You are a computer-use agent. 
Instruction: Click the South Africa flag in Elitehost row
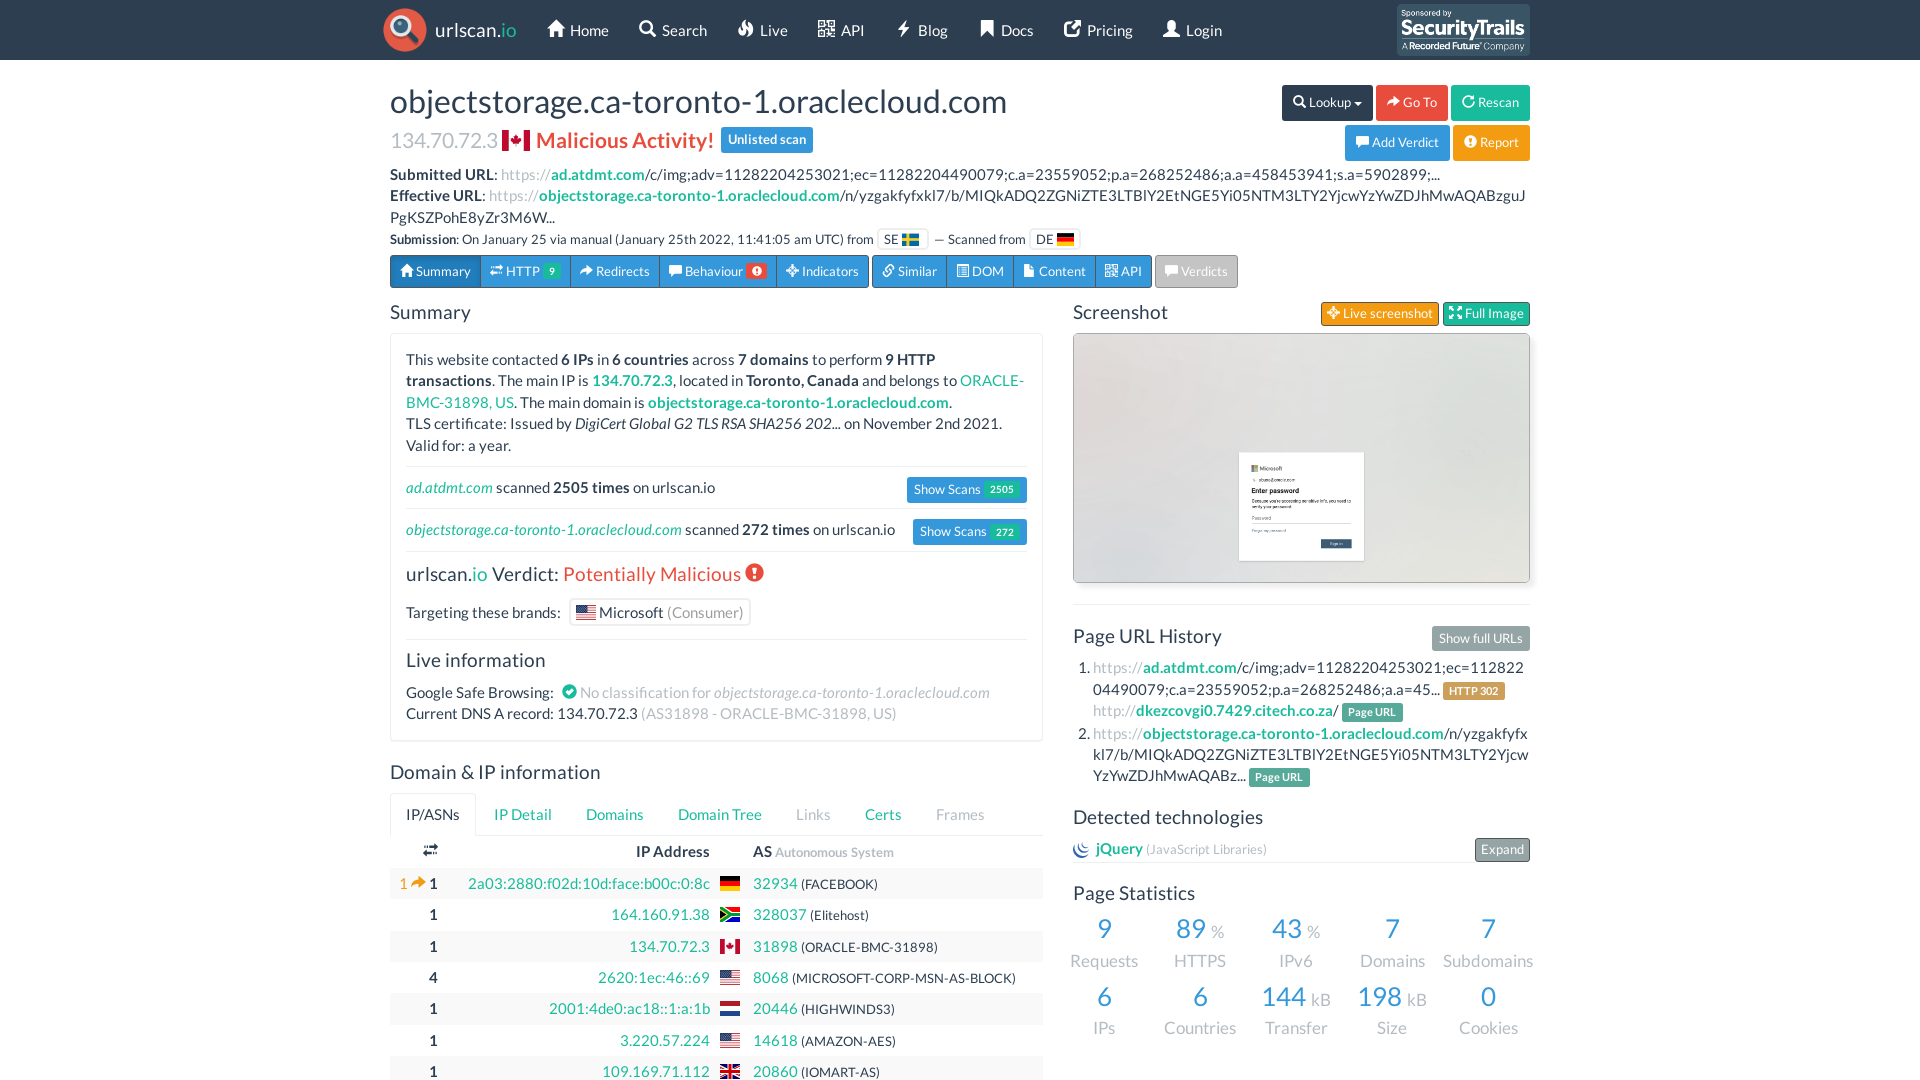pos(730,915)
